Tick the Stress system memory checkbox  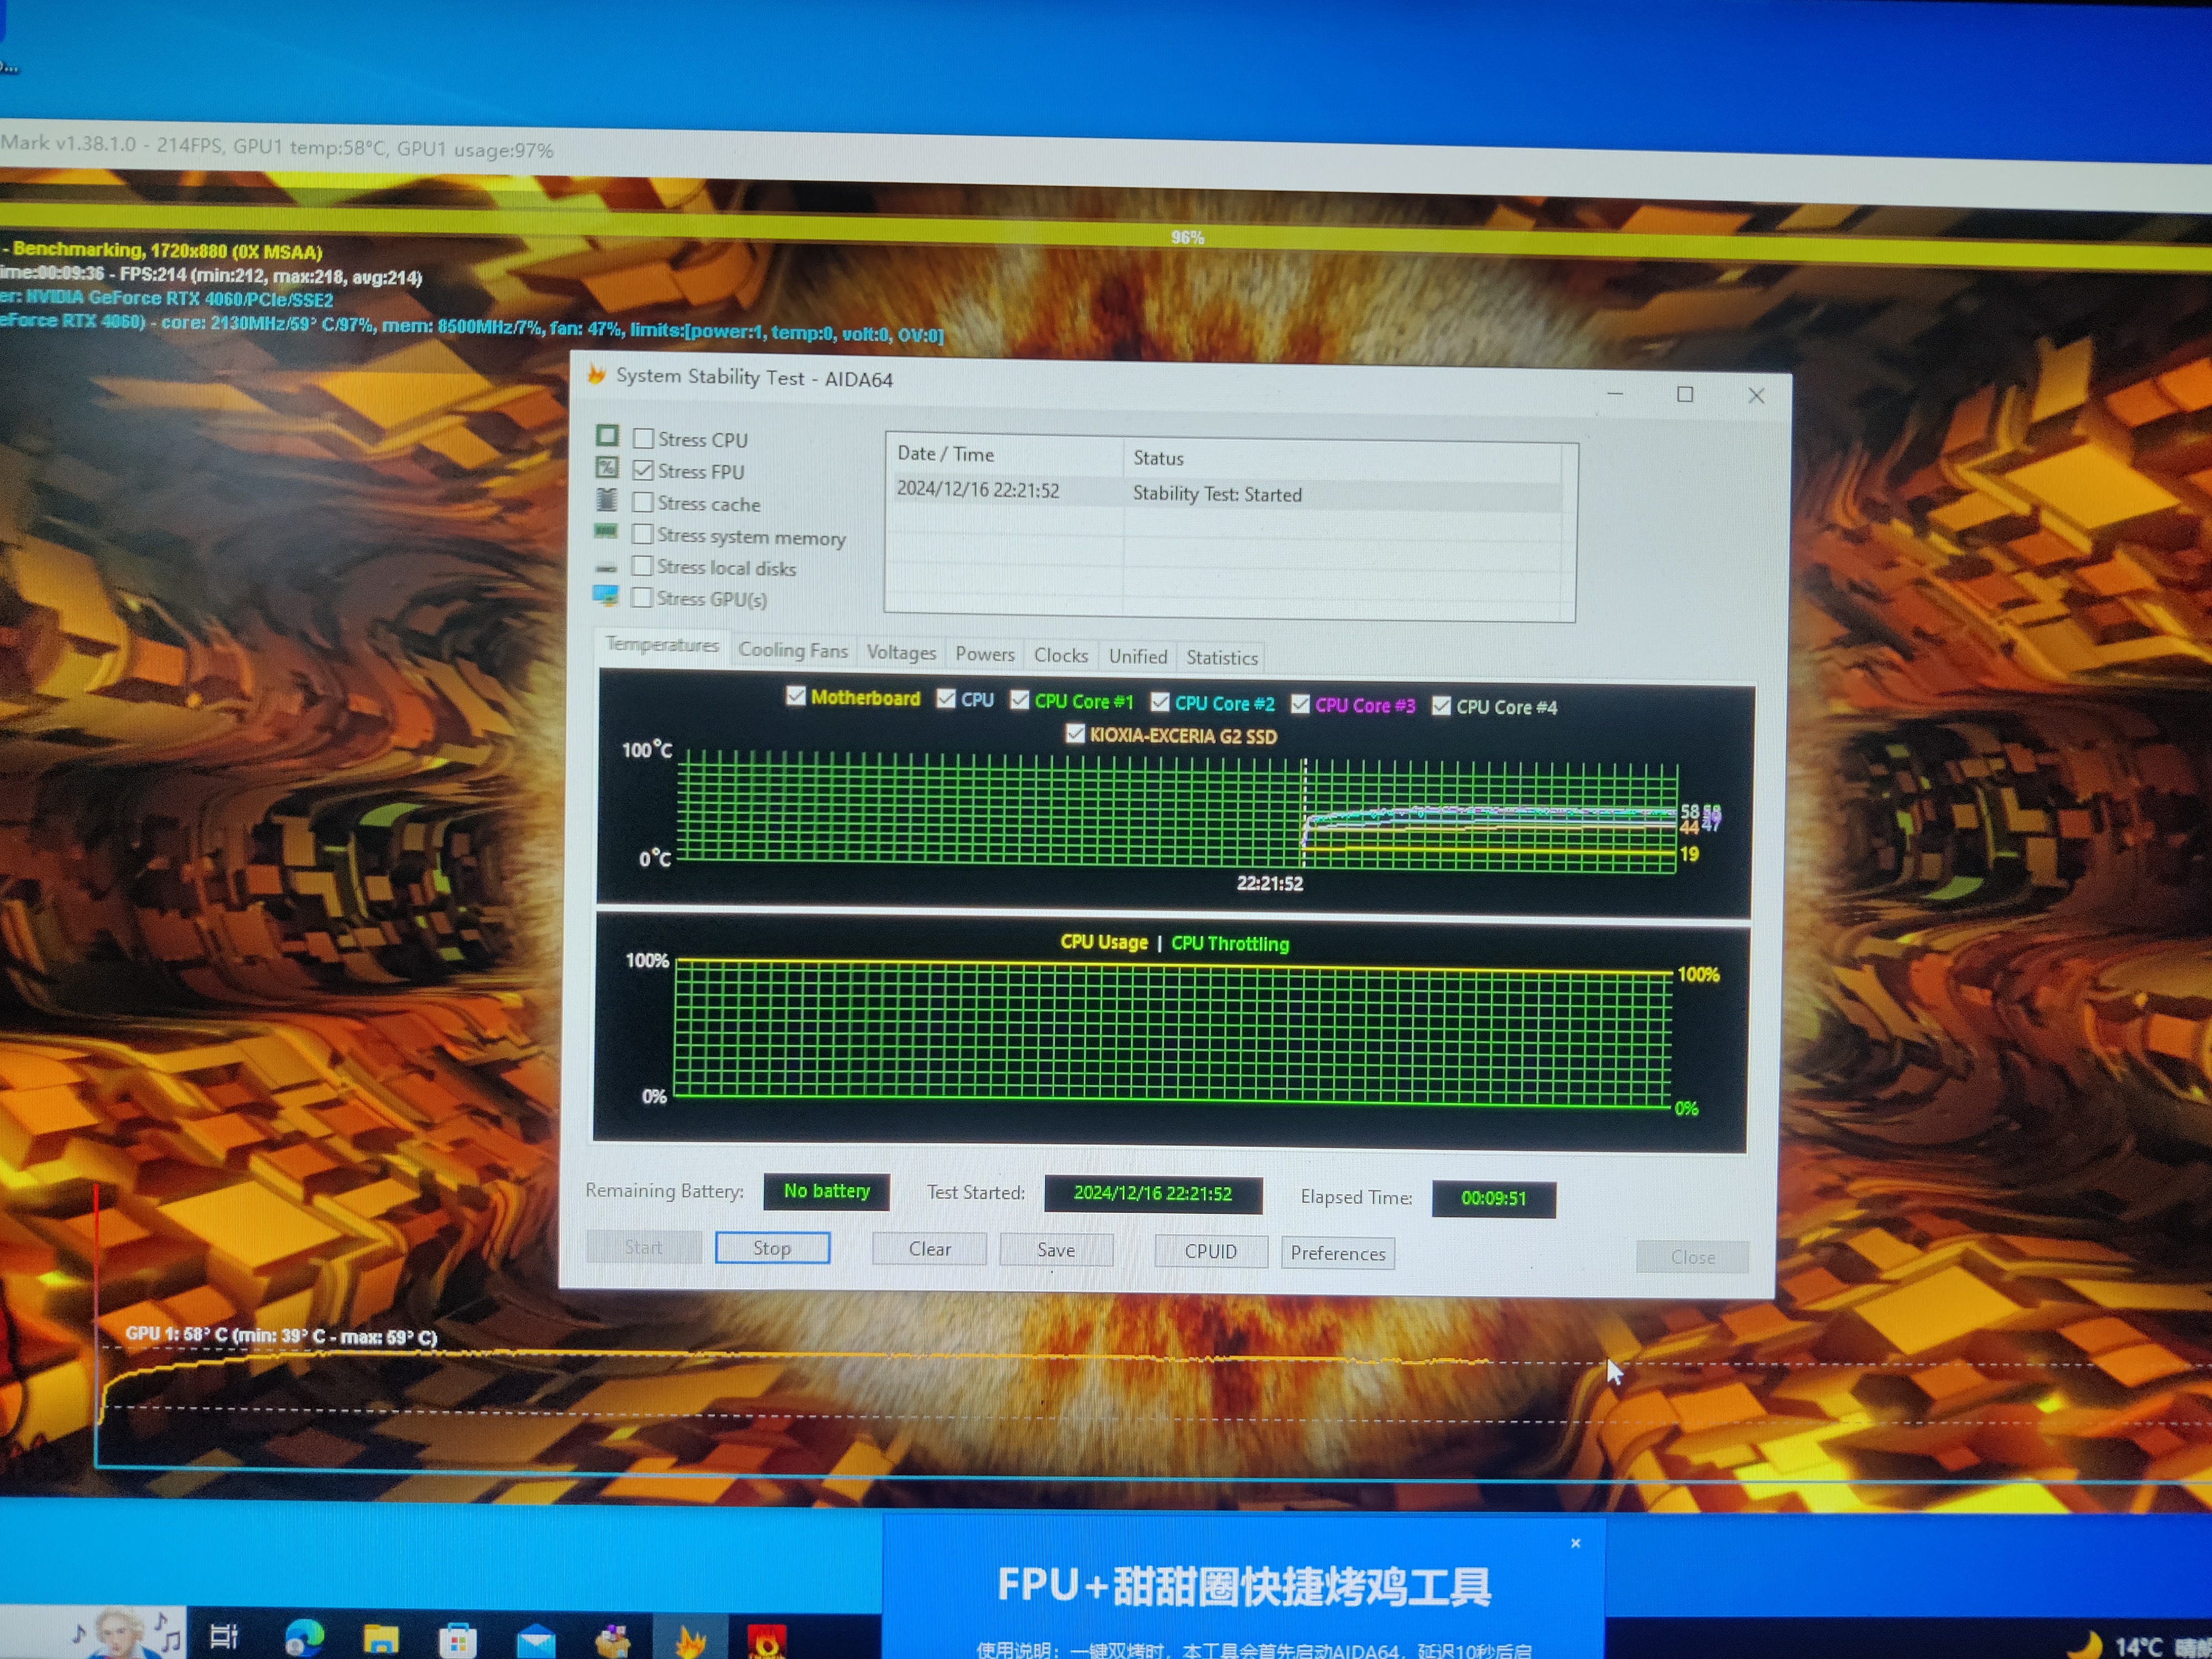click(643, 534)
